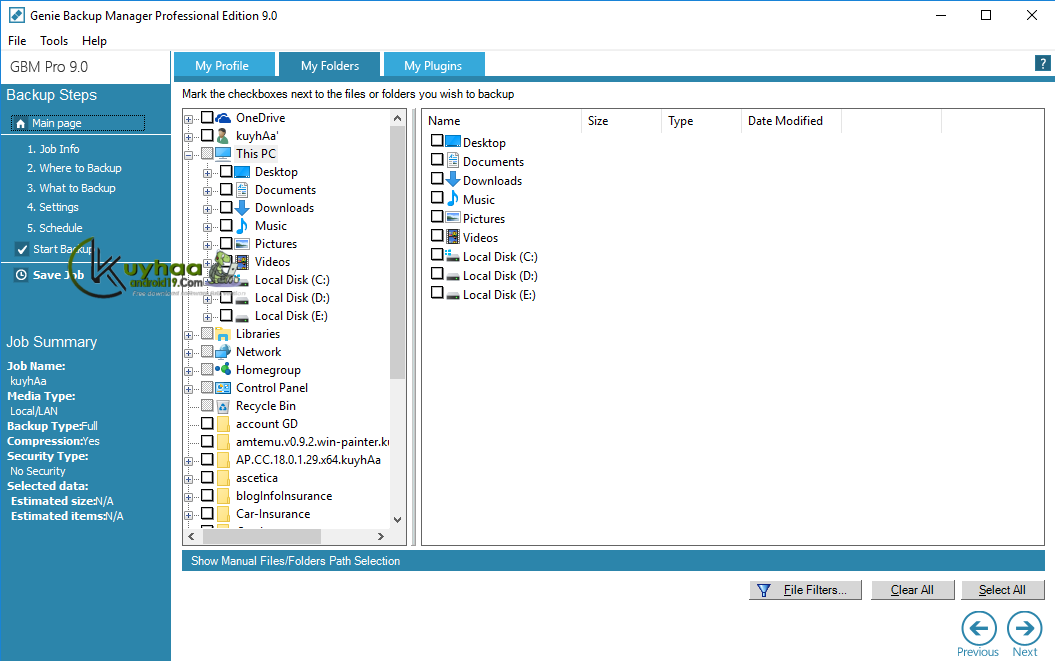1055x661 pixels.
Task: Expand the Network tree node
Action: [x=188, y=353]
